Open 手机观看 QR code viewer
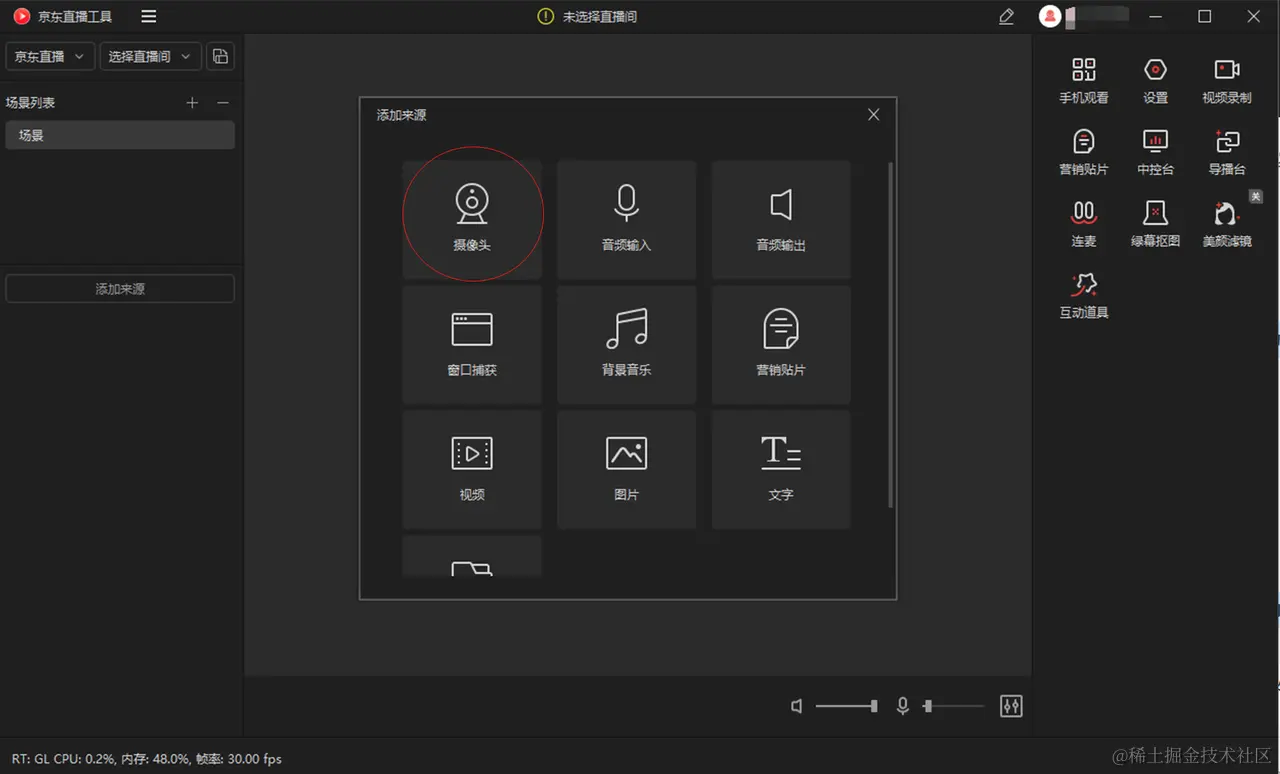The width and height of the screenshot is (1280, 774). (1084, 81)
